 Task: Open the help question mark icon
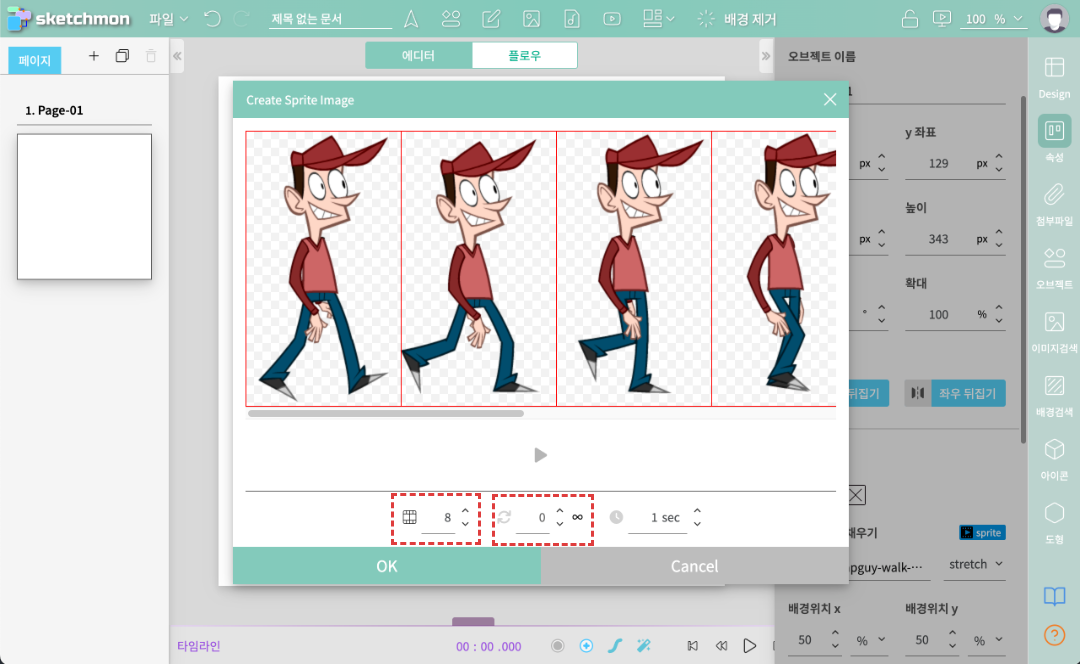coord(1054,634)
